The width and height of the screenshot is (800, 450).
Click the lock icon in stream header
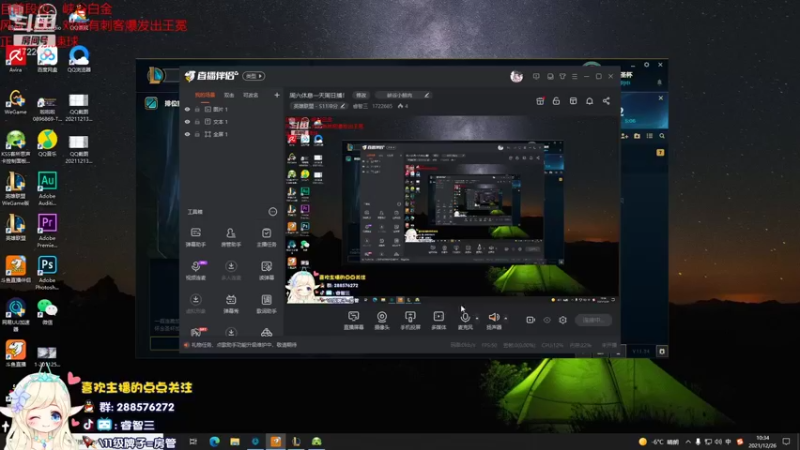tap(556, 101)
